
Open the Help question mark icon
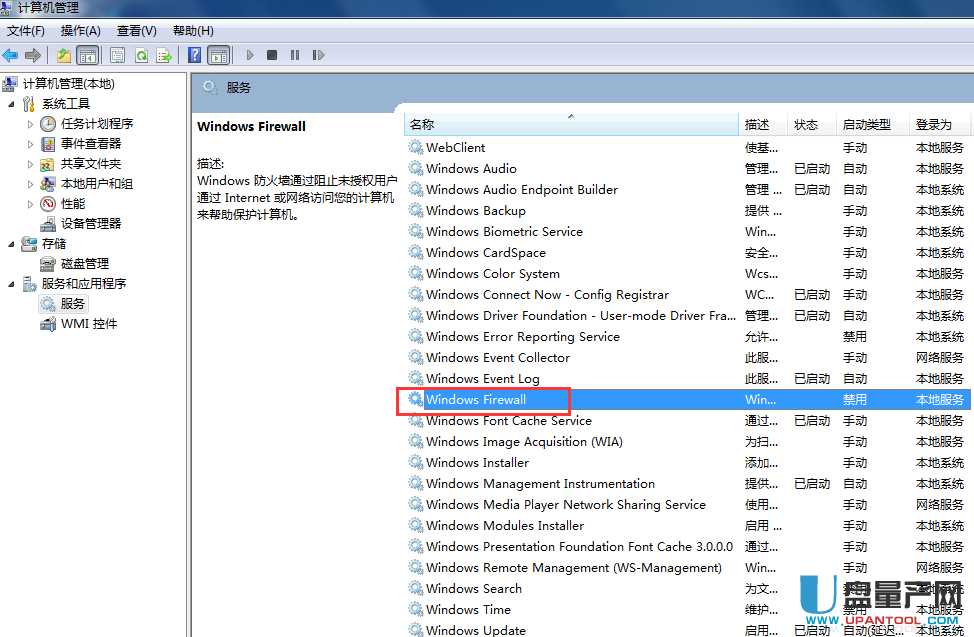(x=194, y=55)
